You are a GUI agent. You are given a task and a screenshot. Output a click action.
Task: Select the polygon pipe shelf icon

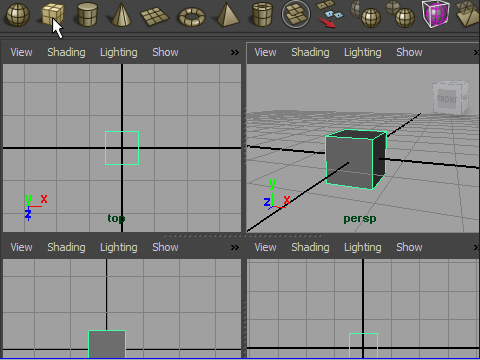(263, 15)
